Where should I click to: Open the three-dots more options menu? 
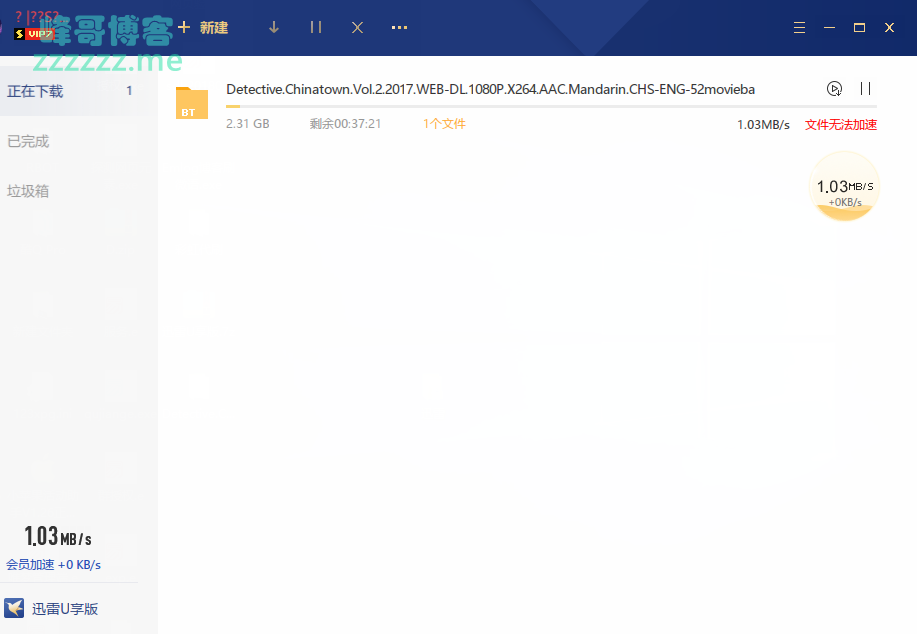pyautogui.click(x=399, y=28)
